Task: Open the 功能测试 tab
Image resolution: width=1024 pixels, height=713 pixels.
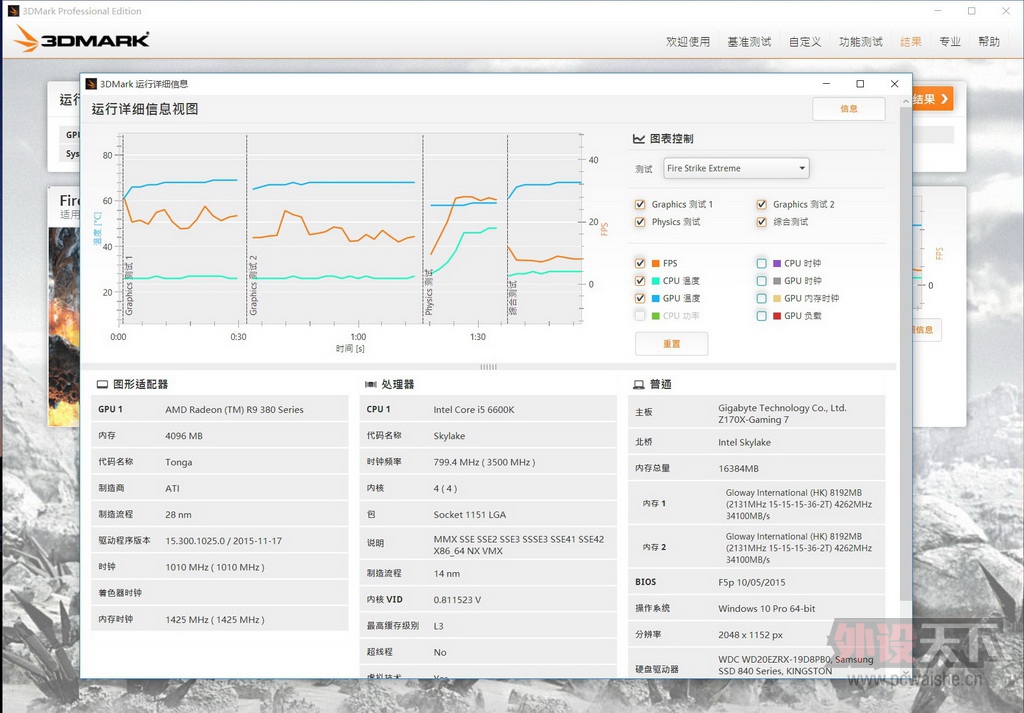Action: point(860,42)
